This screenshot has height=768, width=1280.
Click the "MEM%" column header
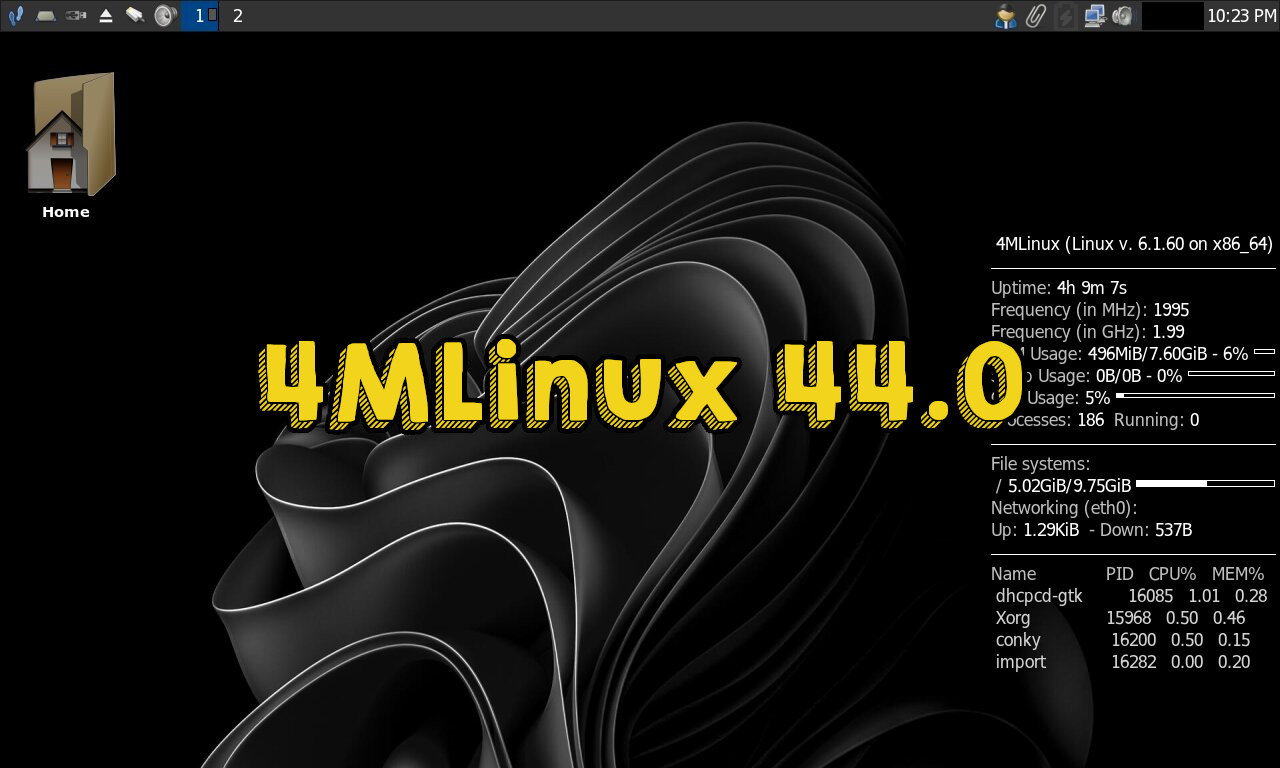click(x=1238, y=574)
